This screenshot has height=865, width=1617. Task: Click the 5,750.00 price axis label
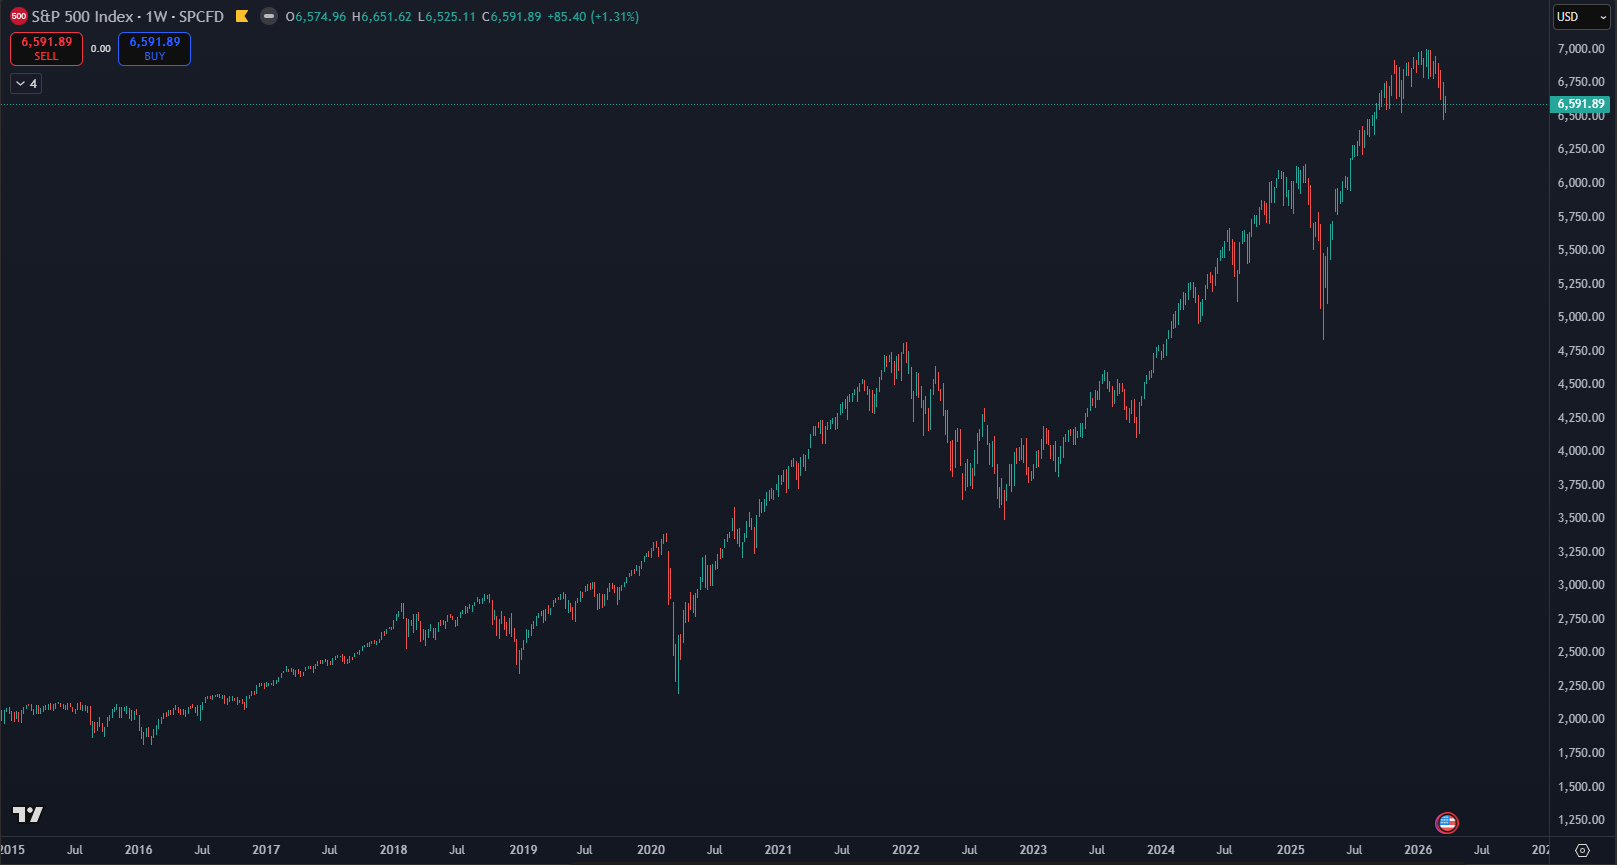pyautogui.click(x=1581, y=217)
